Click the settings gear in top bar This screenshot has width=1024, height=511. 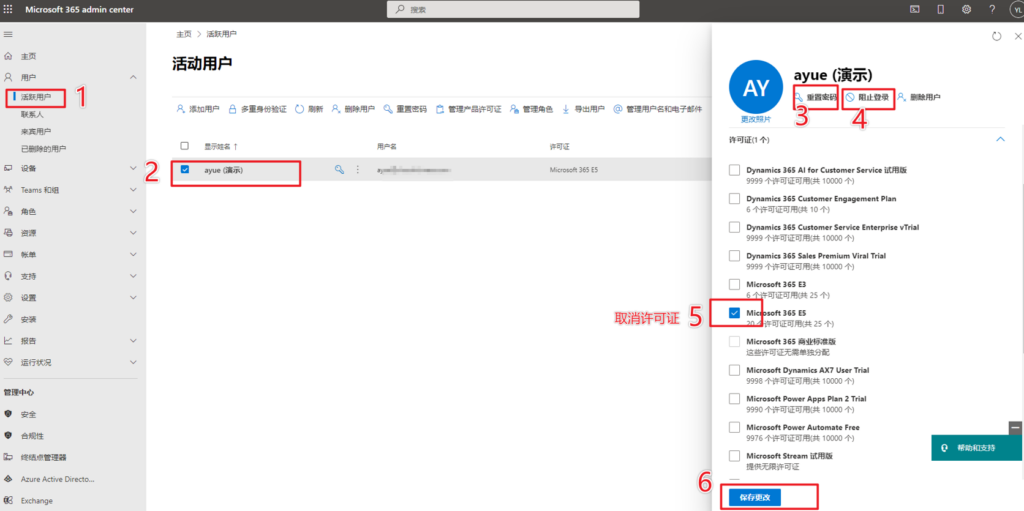tap(966, 9)
